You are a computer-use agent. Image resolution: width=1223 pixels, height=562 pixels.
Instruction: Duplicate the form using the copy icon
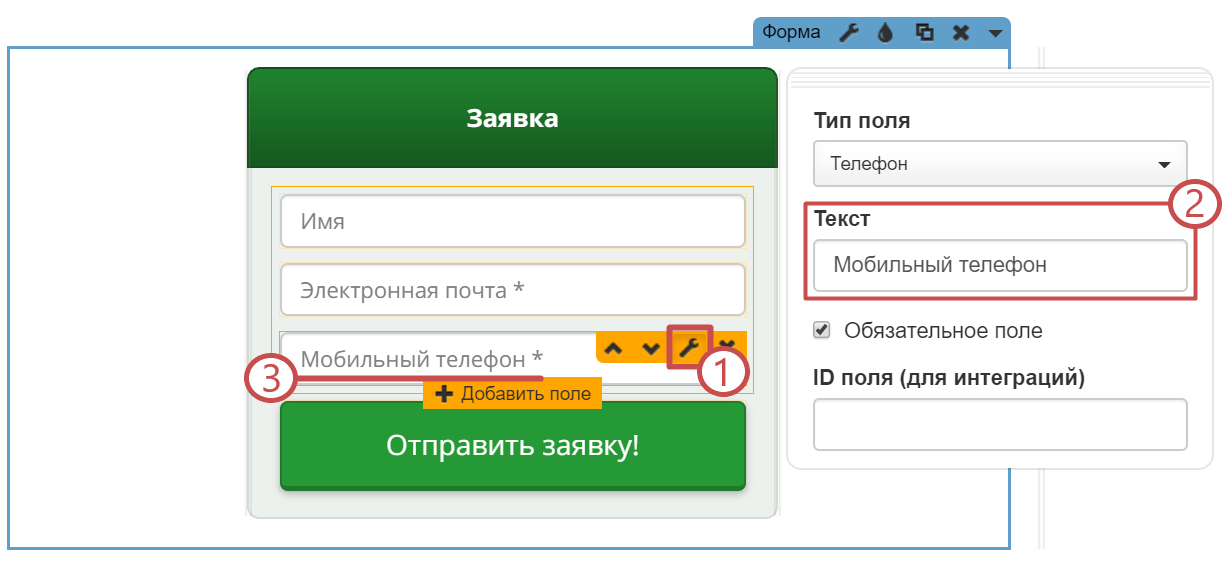pos(925,32)
